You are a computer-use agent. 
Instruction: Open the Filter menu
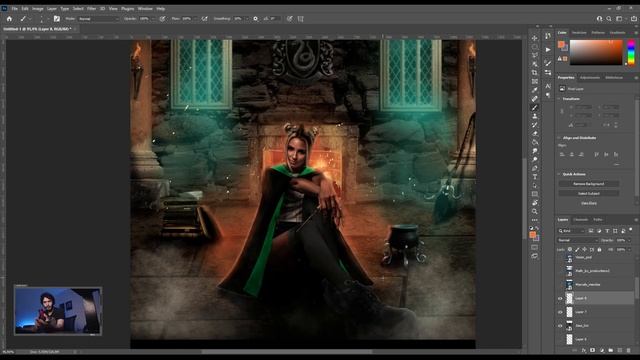(x=91, y=9)
